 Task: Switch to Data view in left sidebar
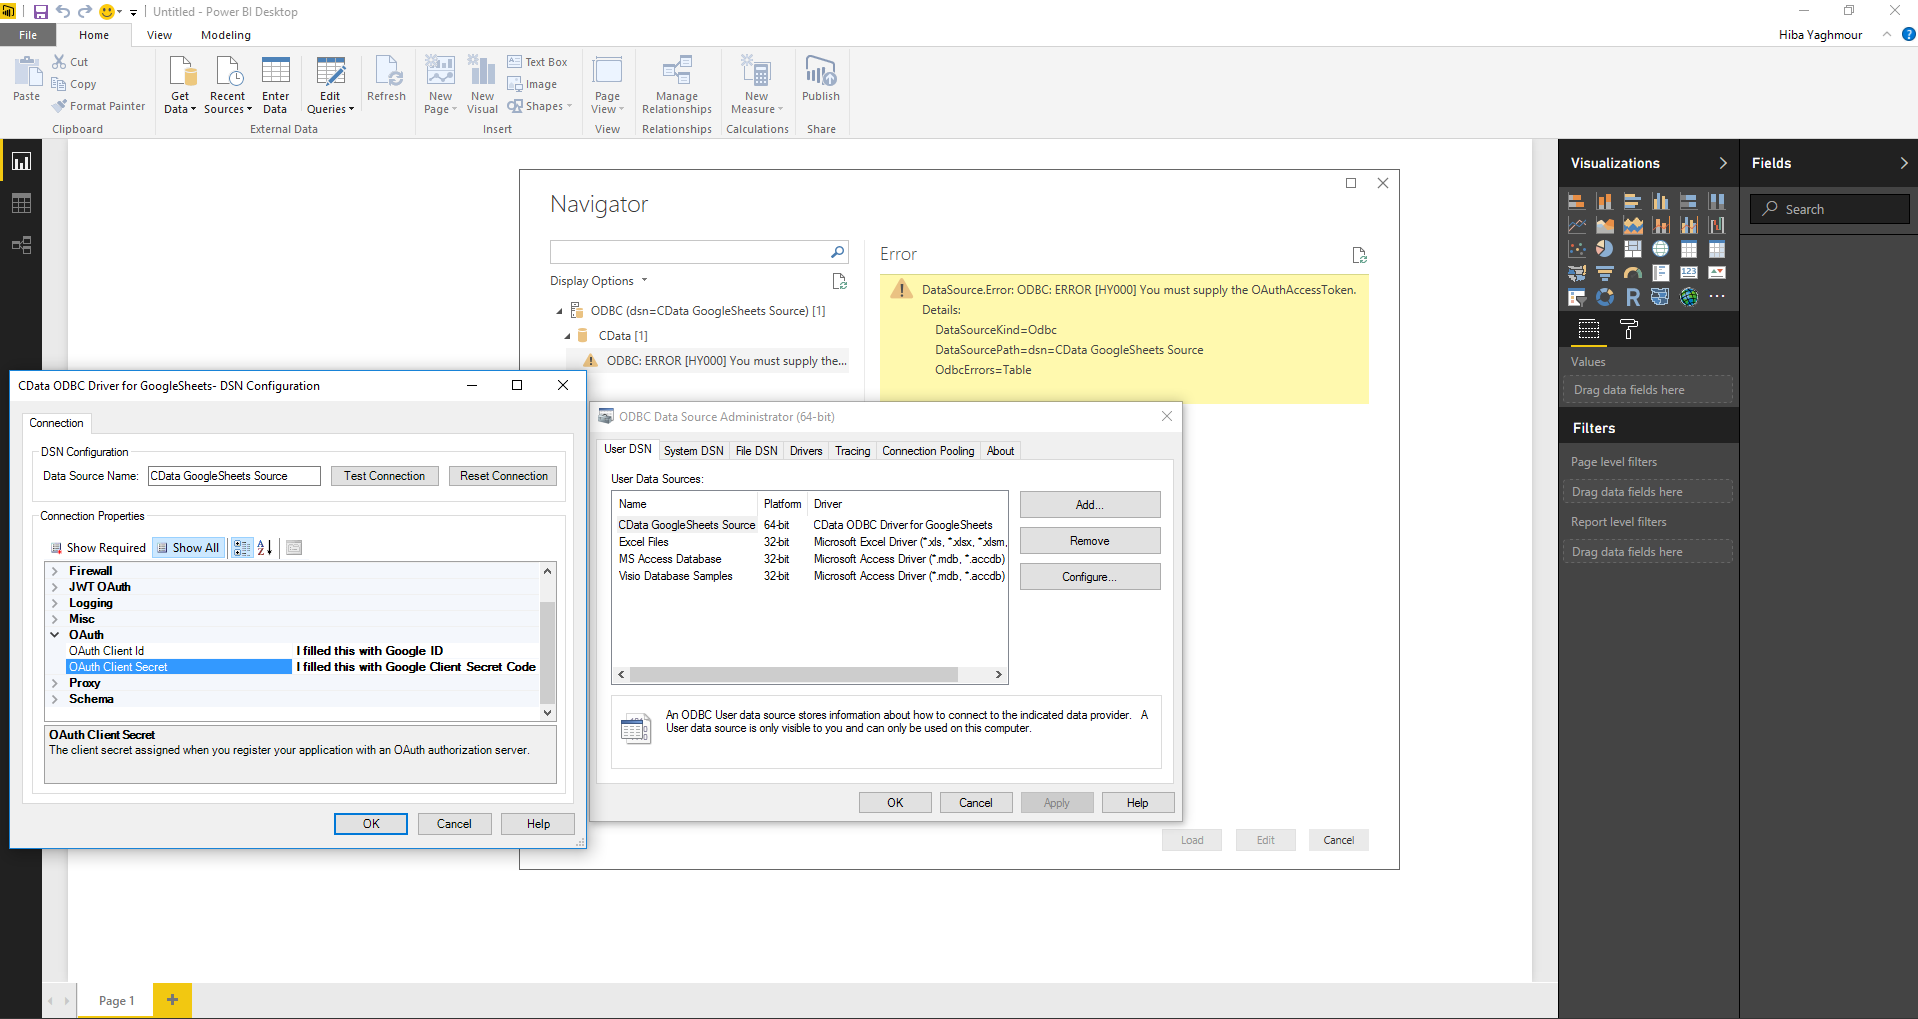pyautogui.click(x=21, y=203)
